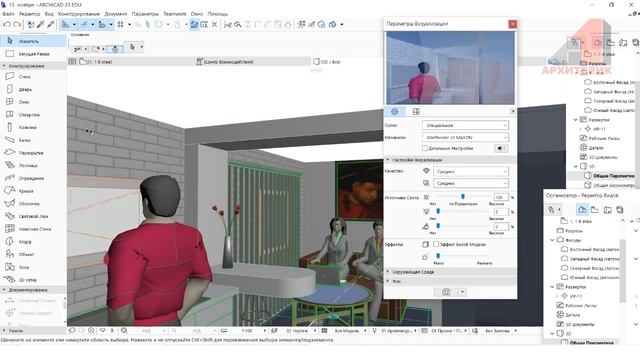Screen dimensions: 640x360
Task: Open the Параметры menu
Action: pyautogui.click(x=145, y=14)
